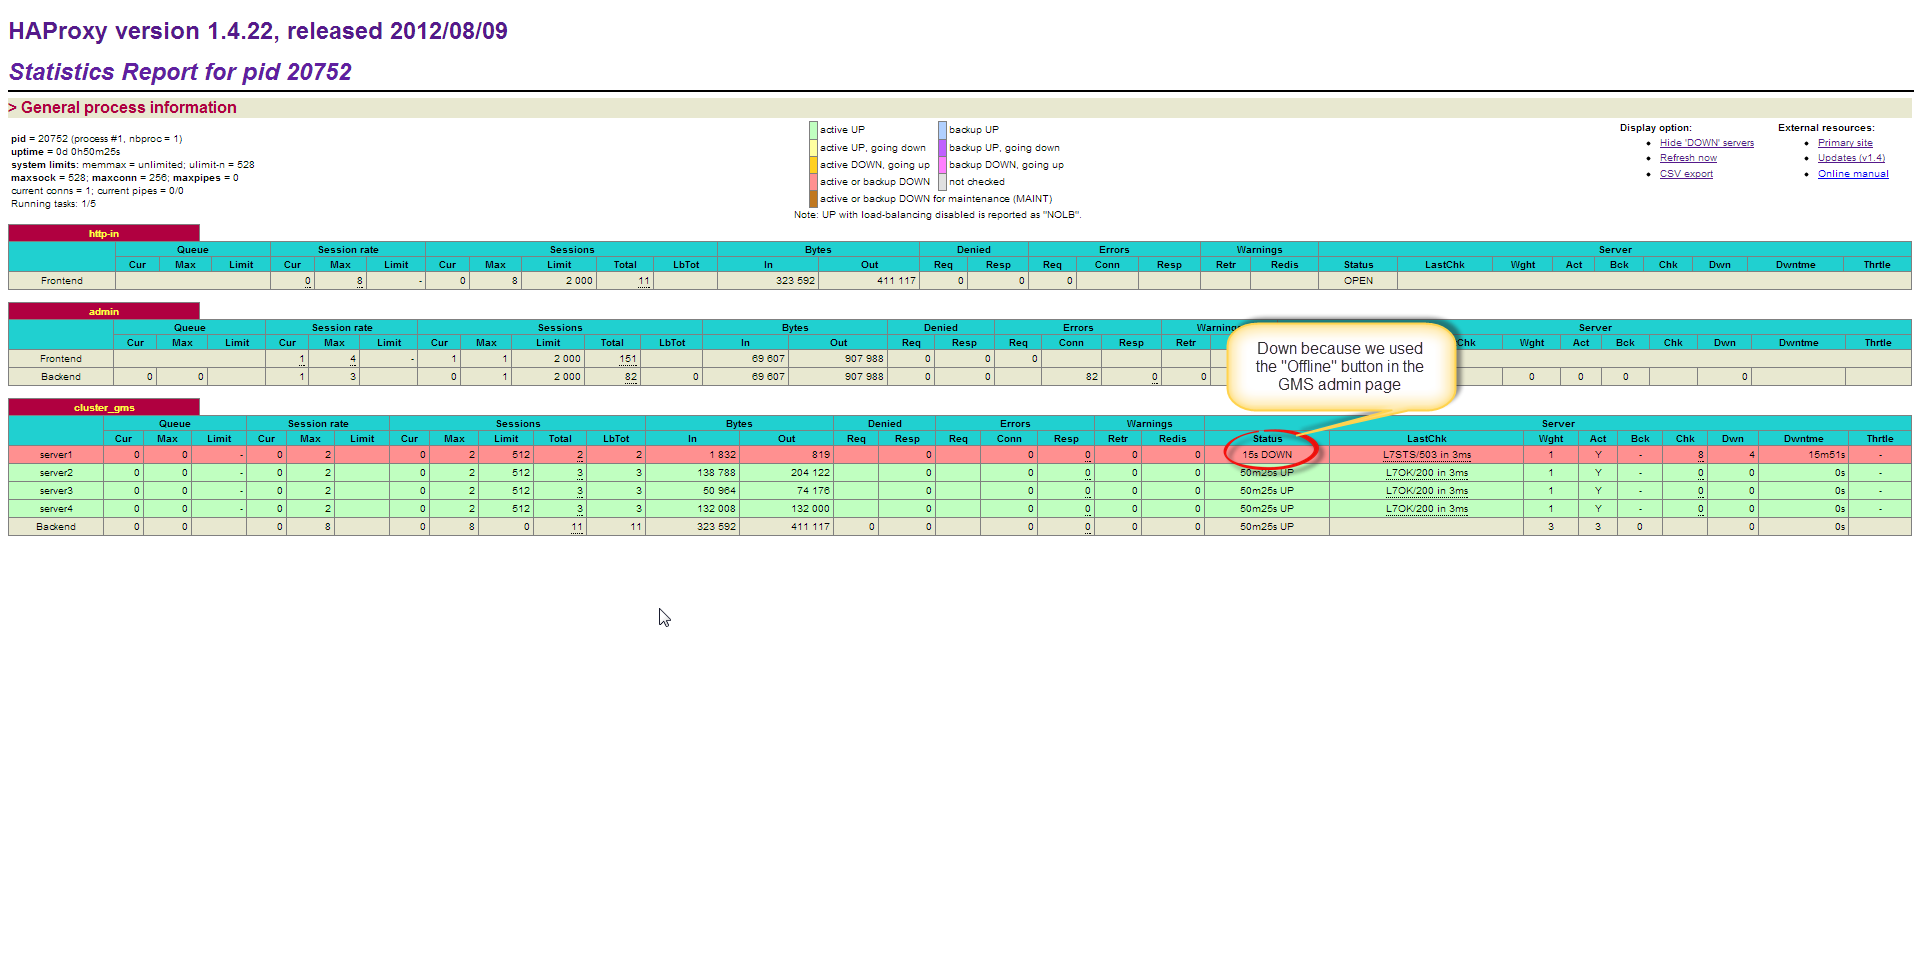1920x955 pixels.
Task: Click the yellow 'Down because we used' callout
Action: [x=1339, y=366]
